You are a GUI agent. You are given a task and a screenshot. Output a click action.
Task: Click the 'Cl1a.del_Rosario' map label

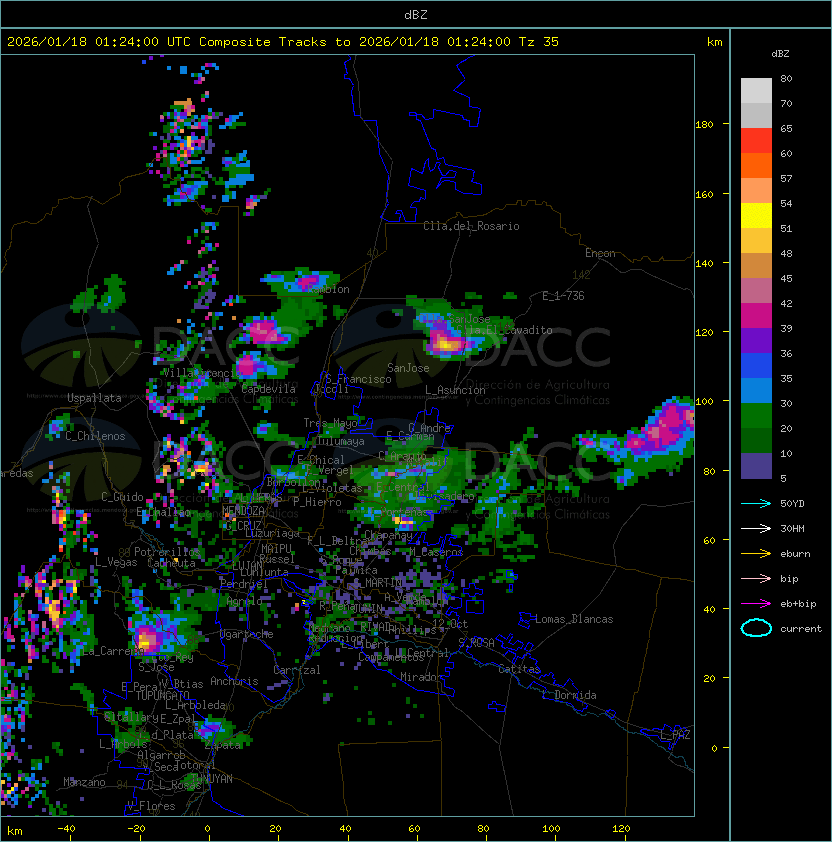coord(471,226)
